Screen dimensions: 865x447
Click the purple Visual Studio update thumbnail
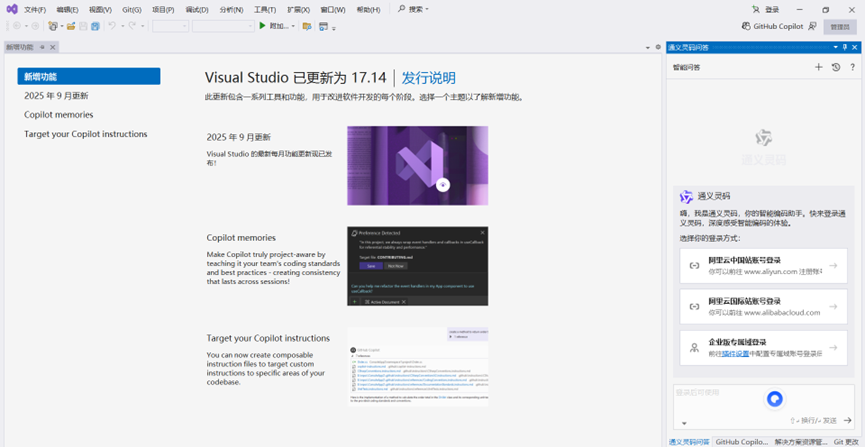click(x=418, y=166)
